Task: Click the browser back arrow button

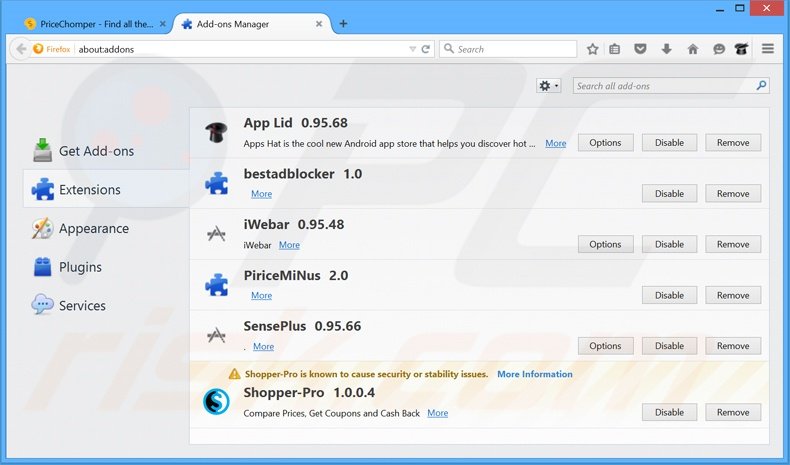Action: pyautogui.click(x=21, y=49)
